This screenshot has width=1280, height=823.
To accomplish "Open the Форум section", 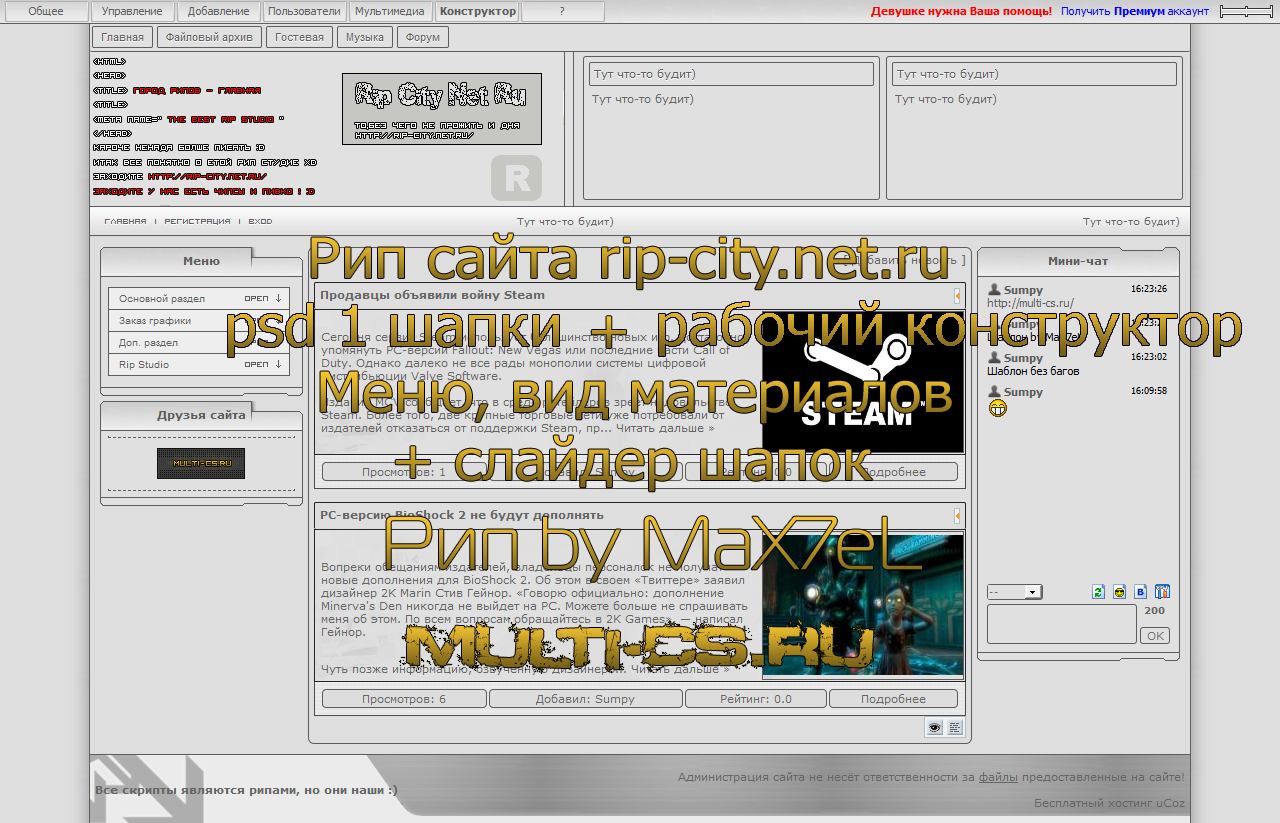I will point(423,37).
